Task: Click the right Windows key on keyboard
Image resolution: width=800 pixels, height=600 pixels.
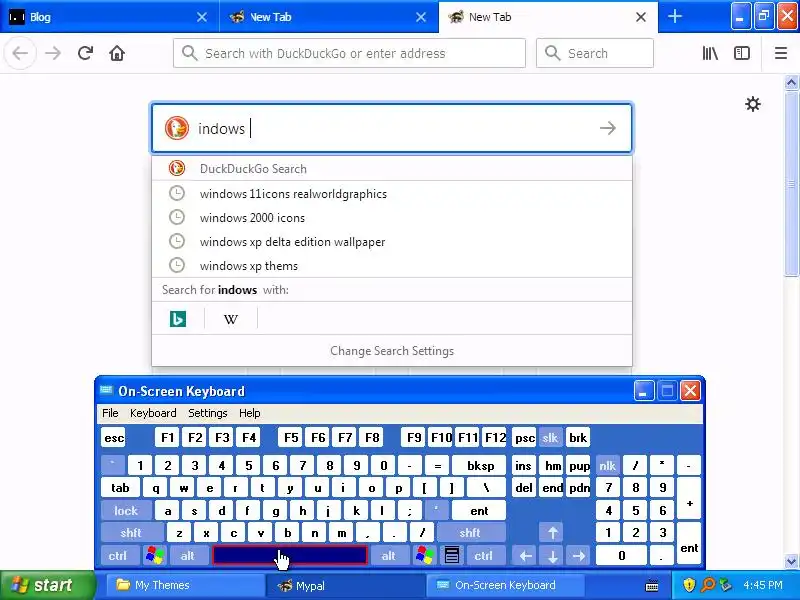Action: (x=424, y=555)
